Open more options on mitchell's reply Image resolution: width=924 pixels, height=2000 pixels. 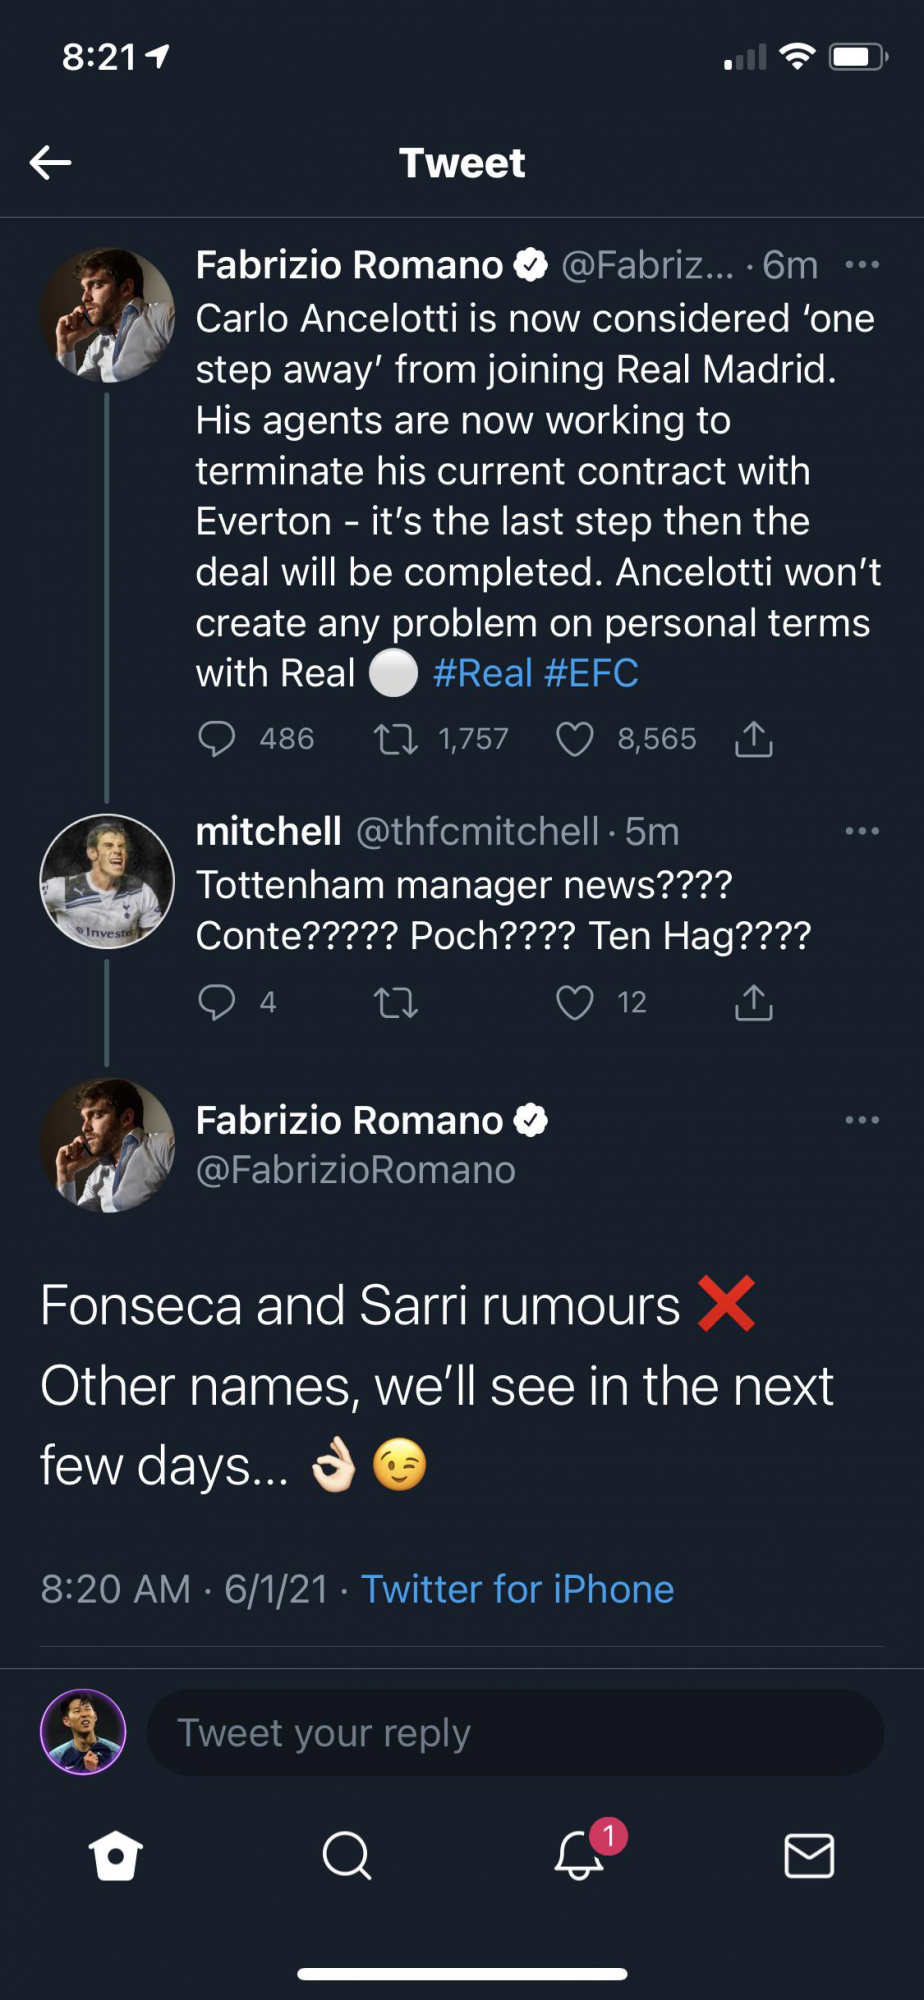(862, 831)
